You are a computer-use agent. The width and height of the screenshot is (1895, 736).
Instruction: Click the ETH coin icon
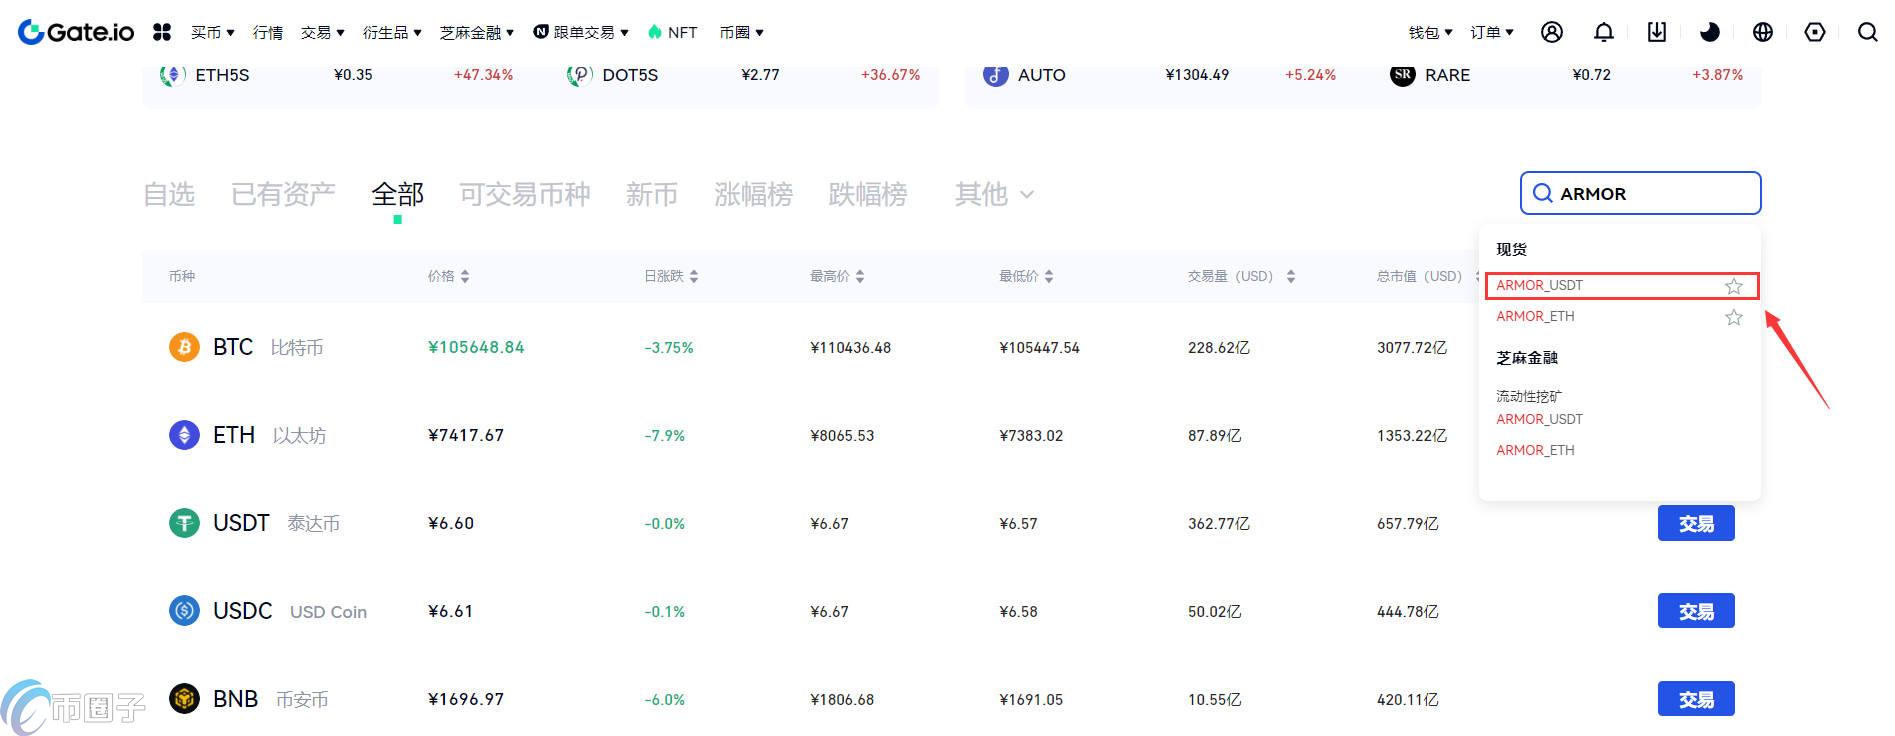(184, 435)
